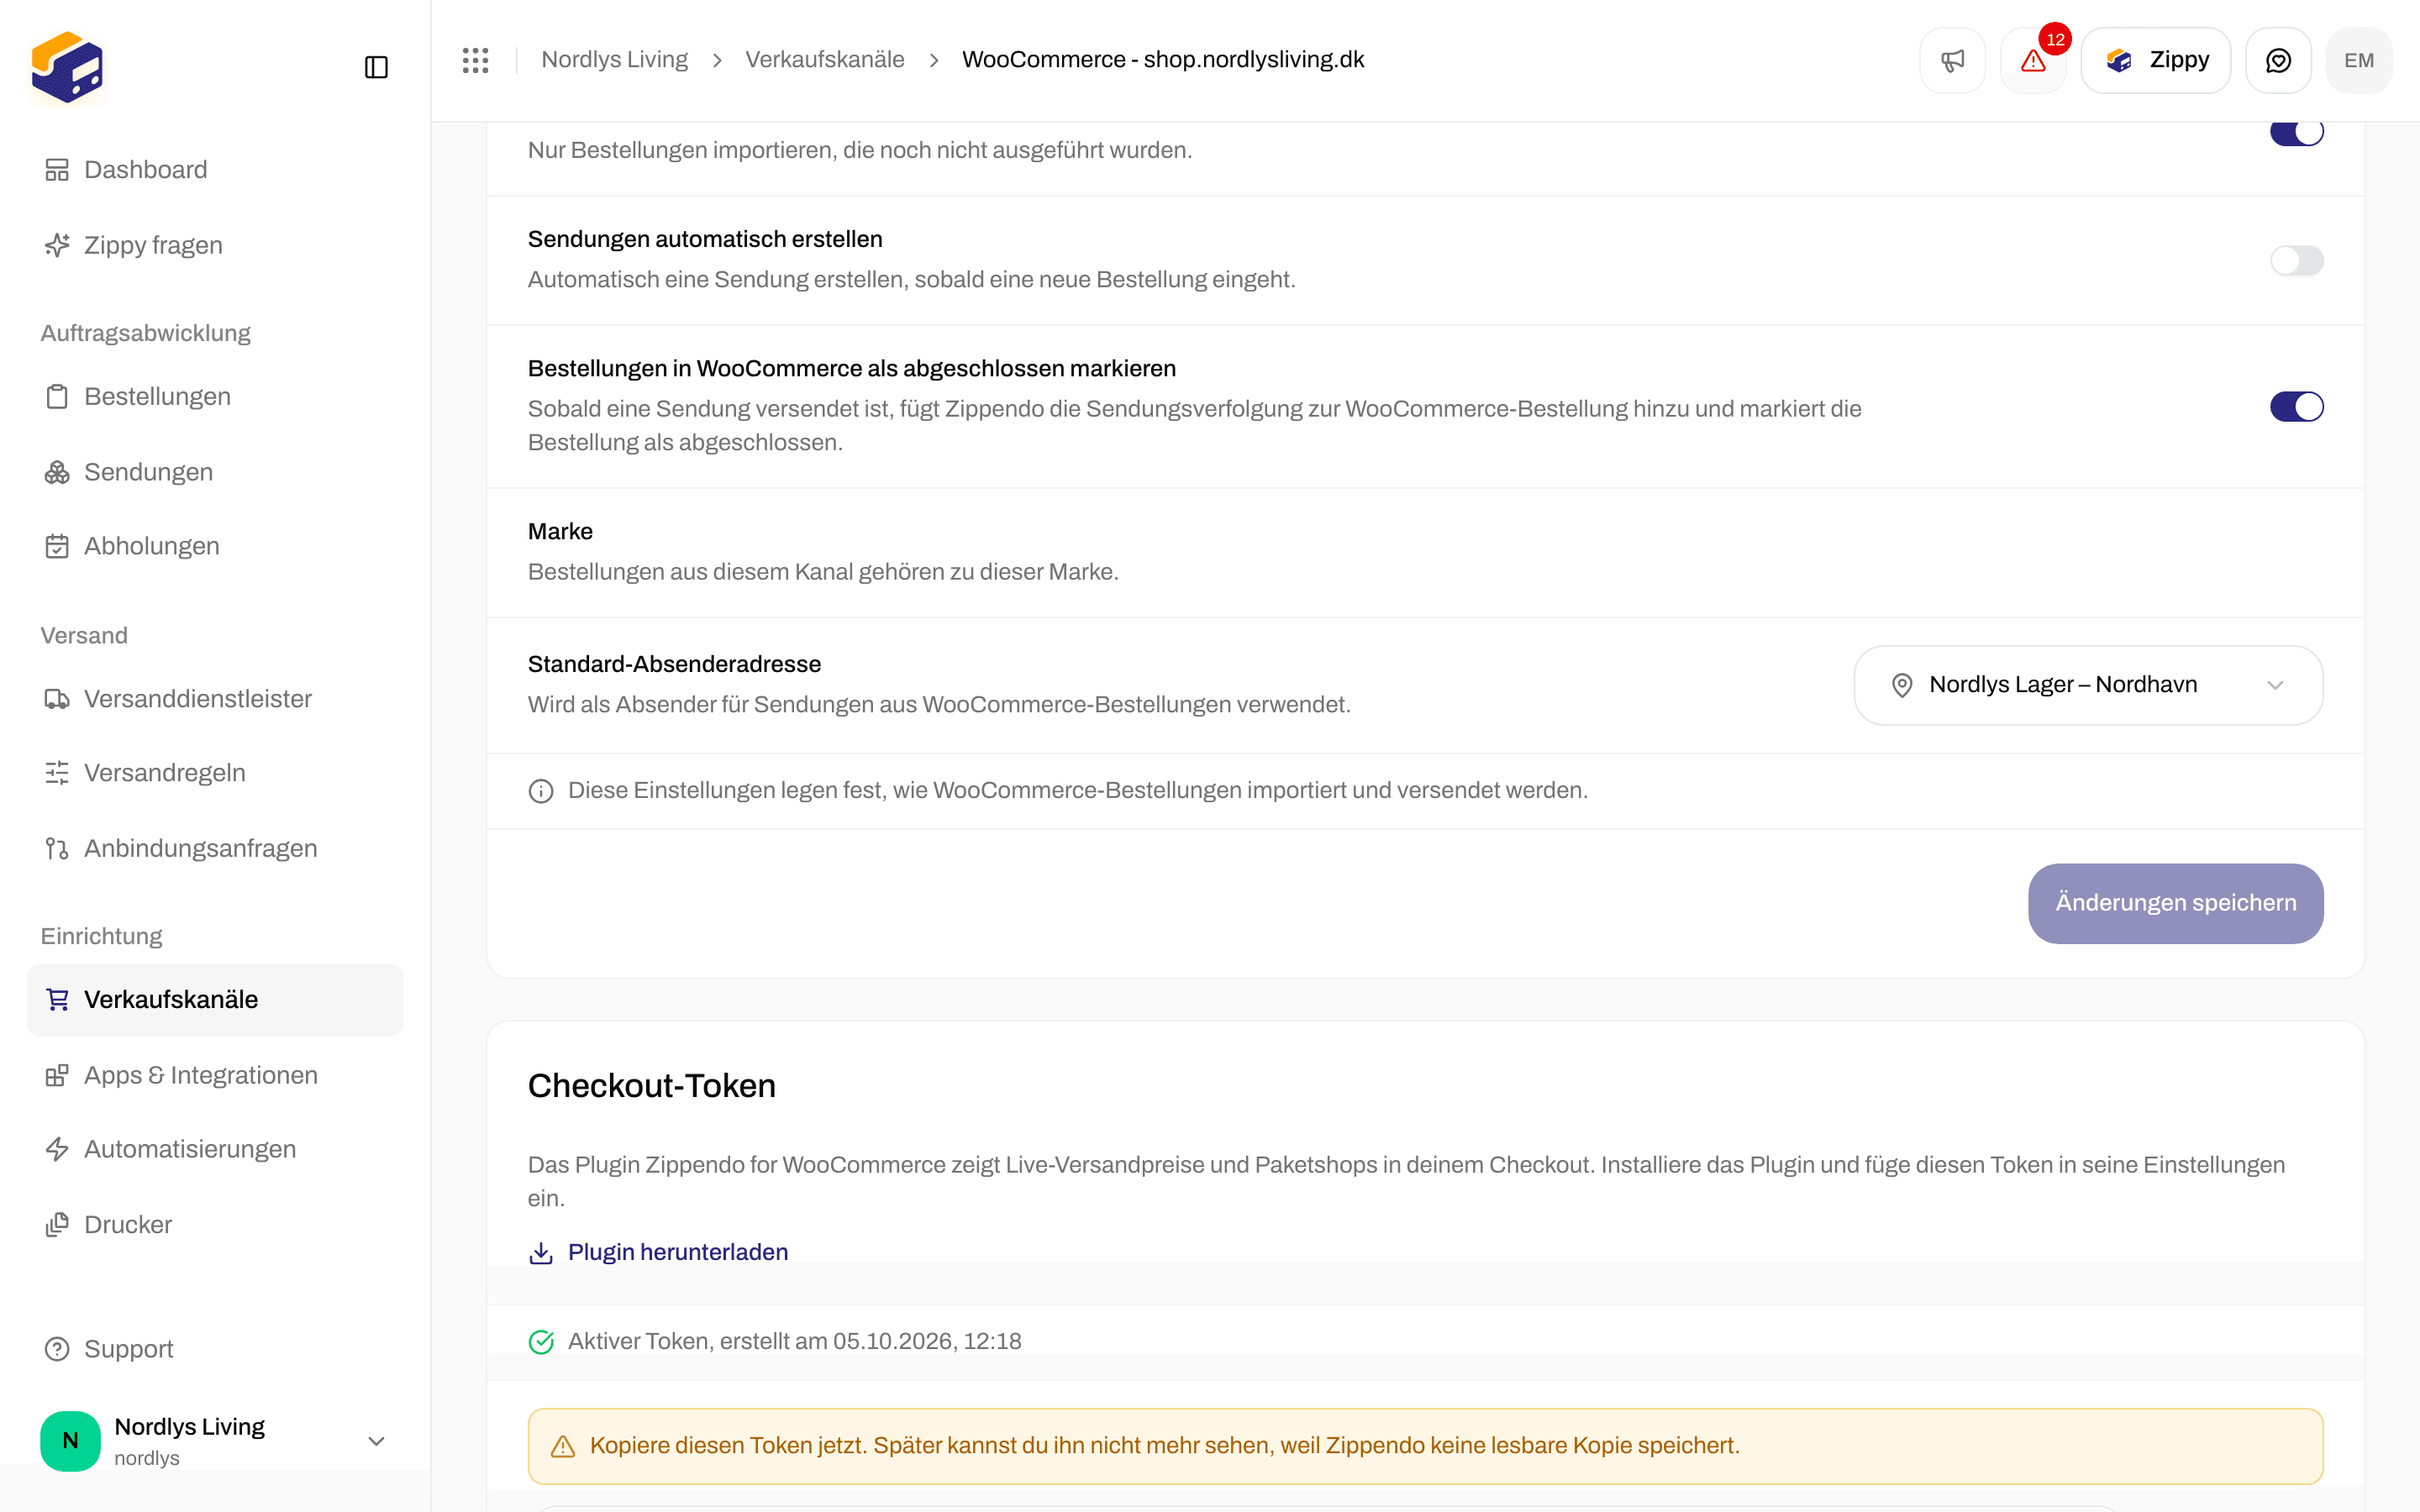Click the Drucker icon

[57, 1225]
